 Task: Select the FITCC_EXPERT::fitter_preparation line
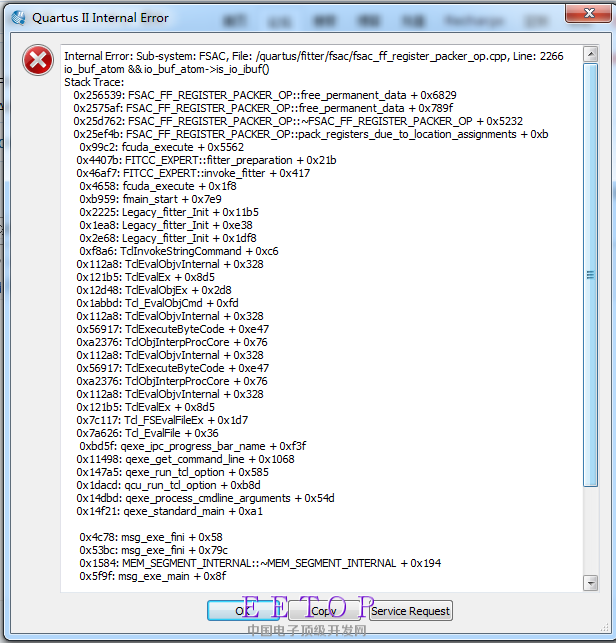[206, 160]
